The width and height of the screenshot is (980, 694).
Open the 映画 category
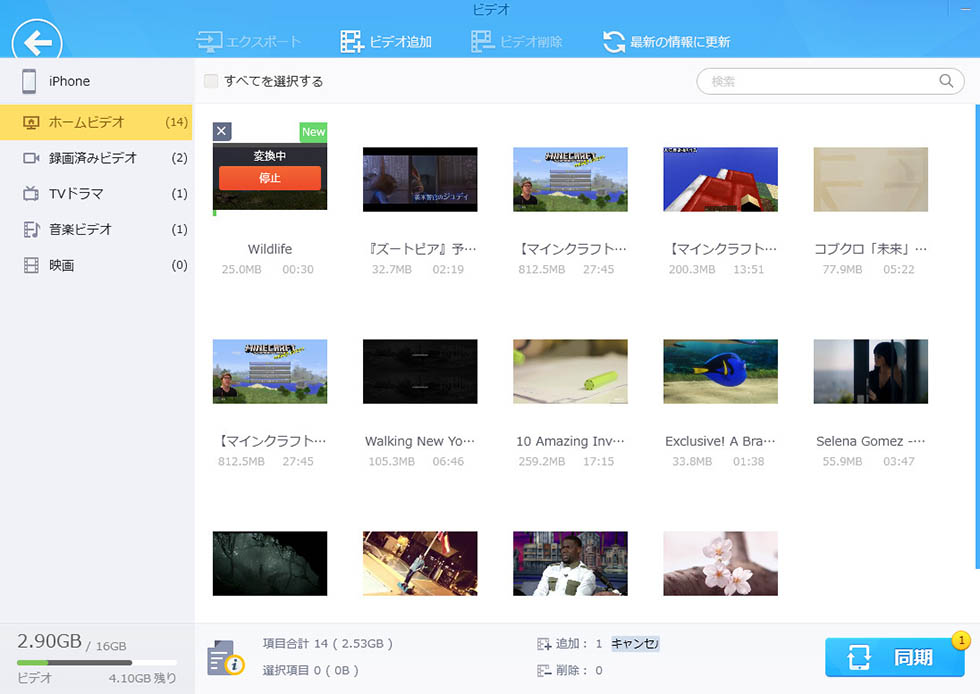96,265
